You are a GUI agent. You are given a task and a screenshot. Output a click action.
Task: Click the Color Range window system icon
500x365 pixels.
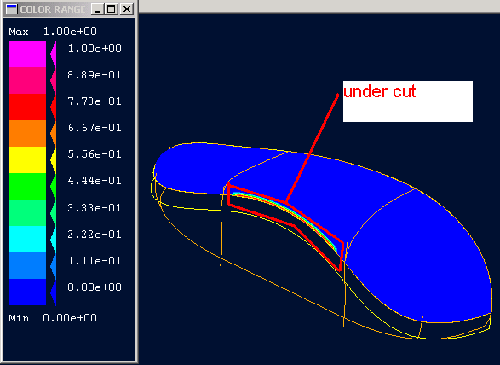11,9
